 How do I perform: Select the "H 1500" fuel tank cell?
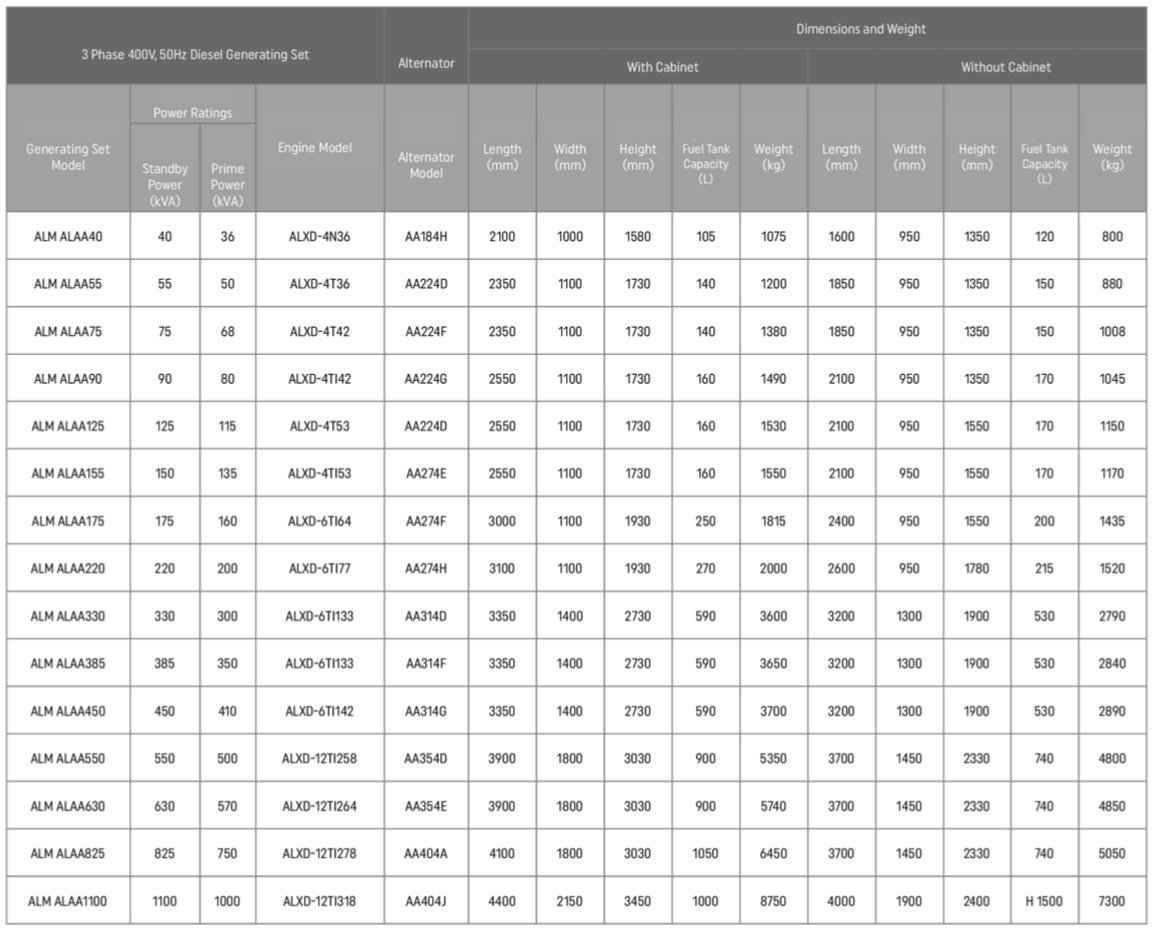1044,901
